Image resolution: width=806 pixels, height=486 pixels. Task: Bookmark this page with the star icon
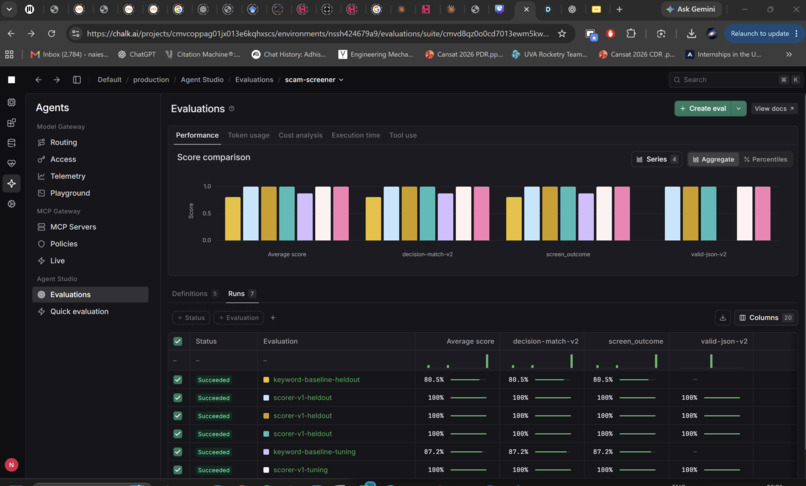click(x=562, y=33)
